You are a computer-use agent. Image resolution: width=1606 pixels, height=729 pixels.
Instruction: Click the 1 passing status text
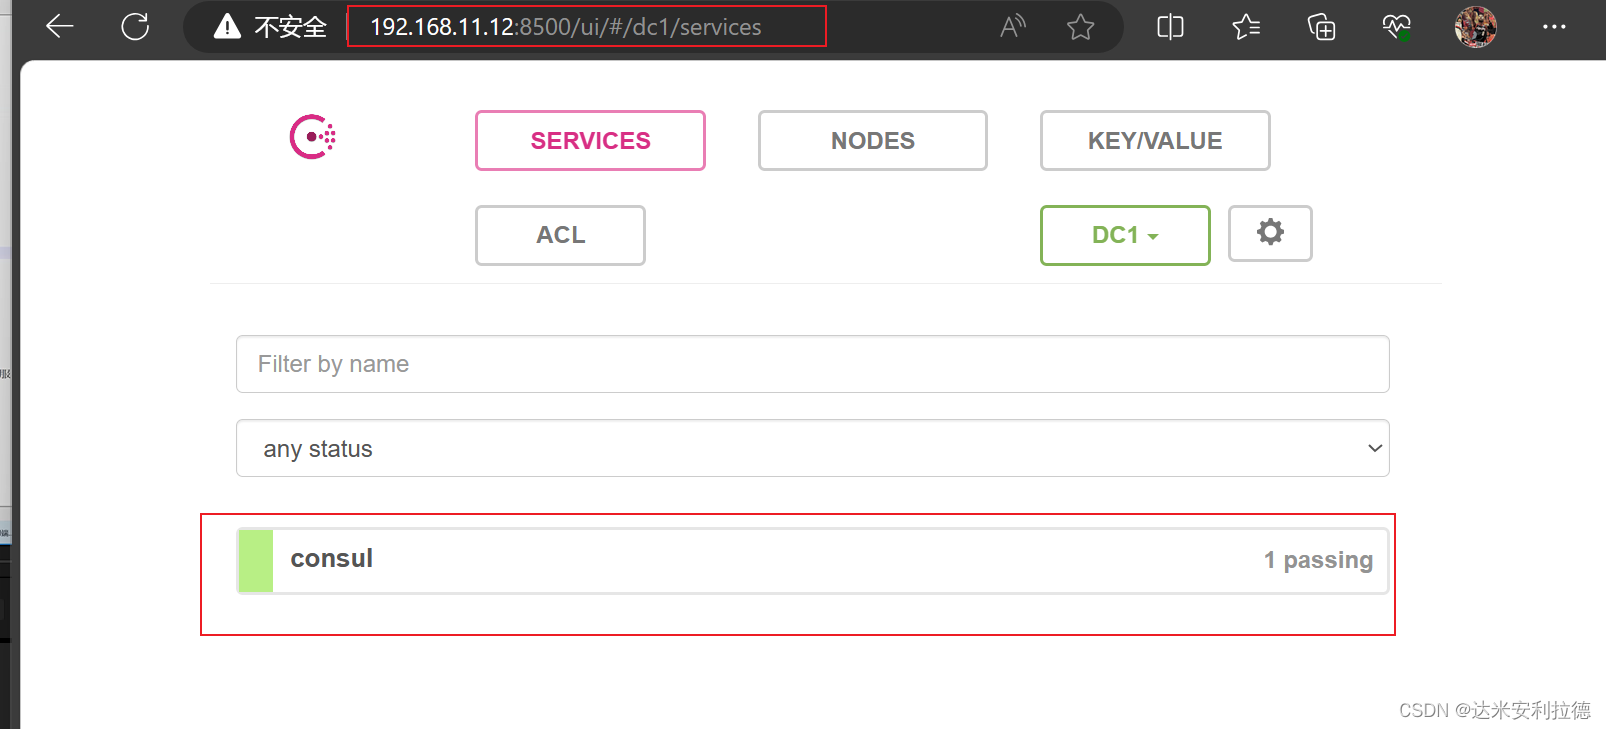click(1318, 560)
